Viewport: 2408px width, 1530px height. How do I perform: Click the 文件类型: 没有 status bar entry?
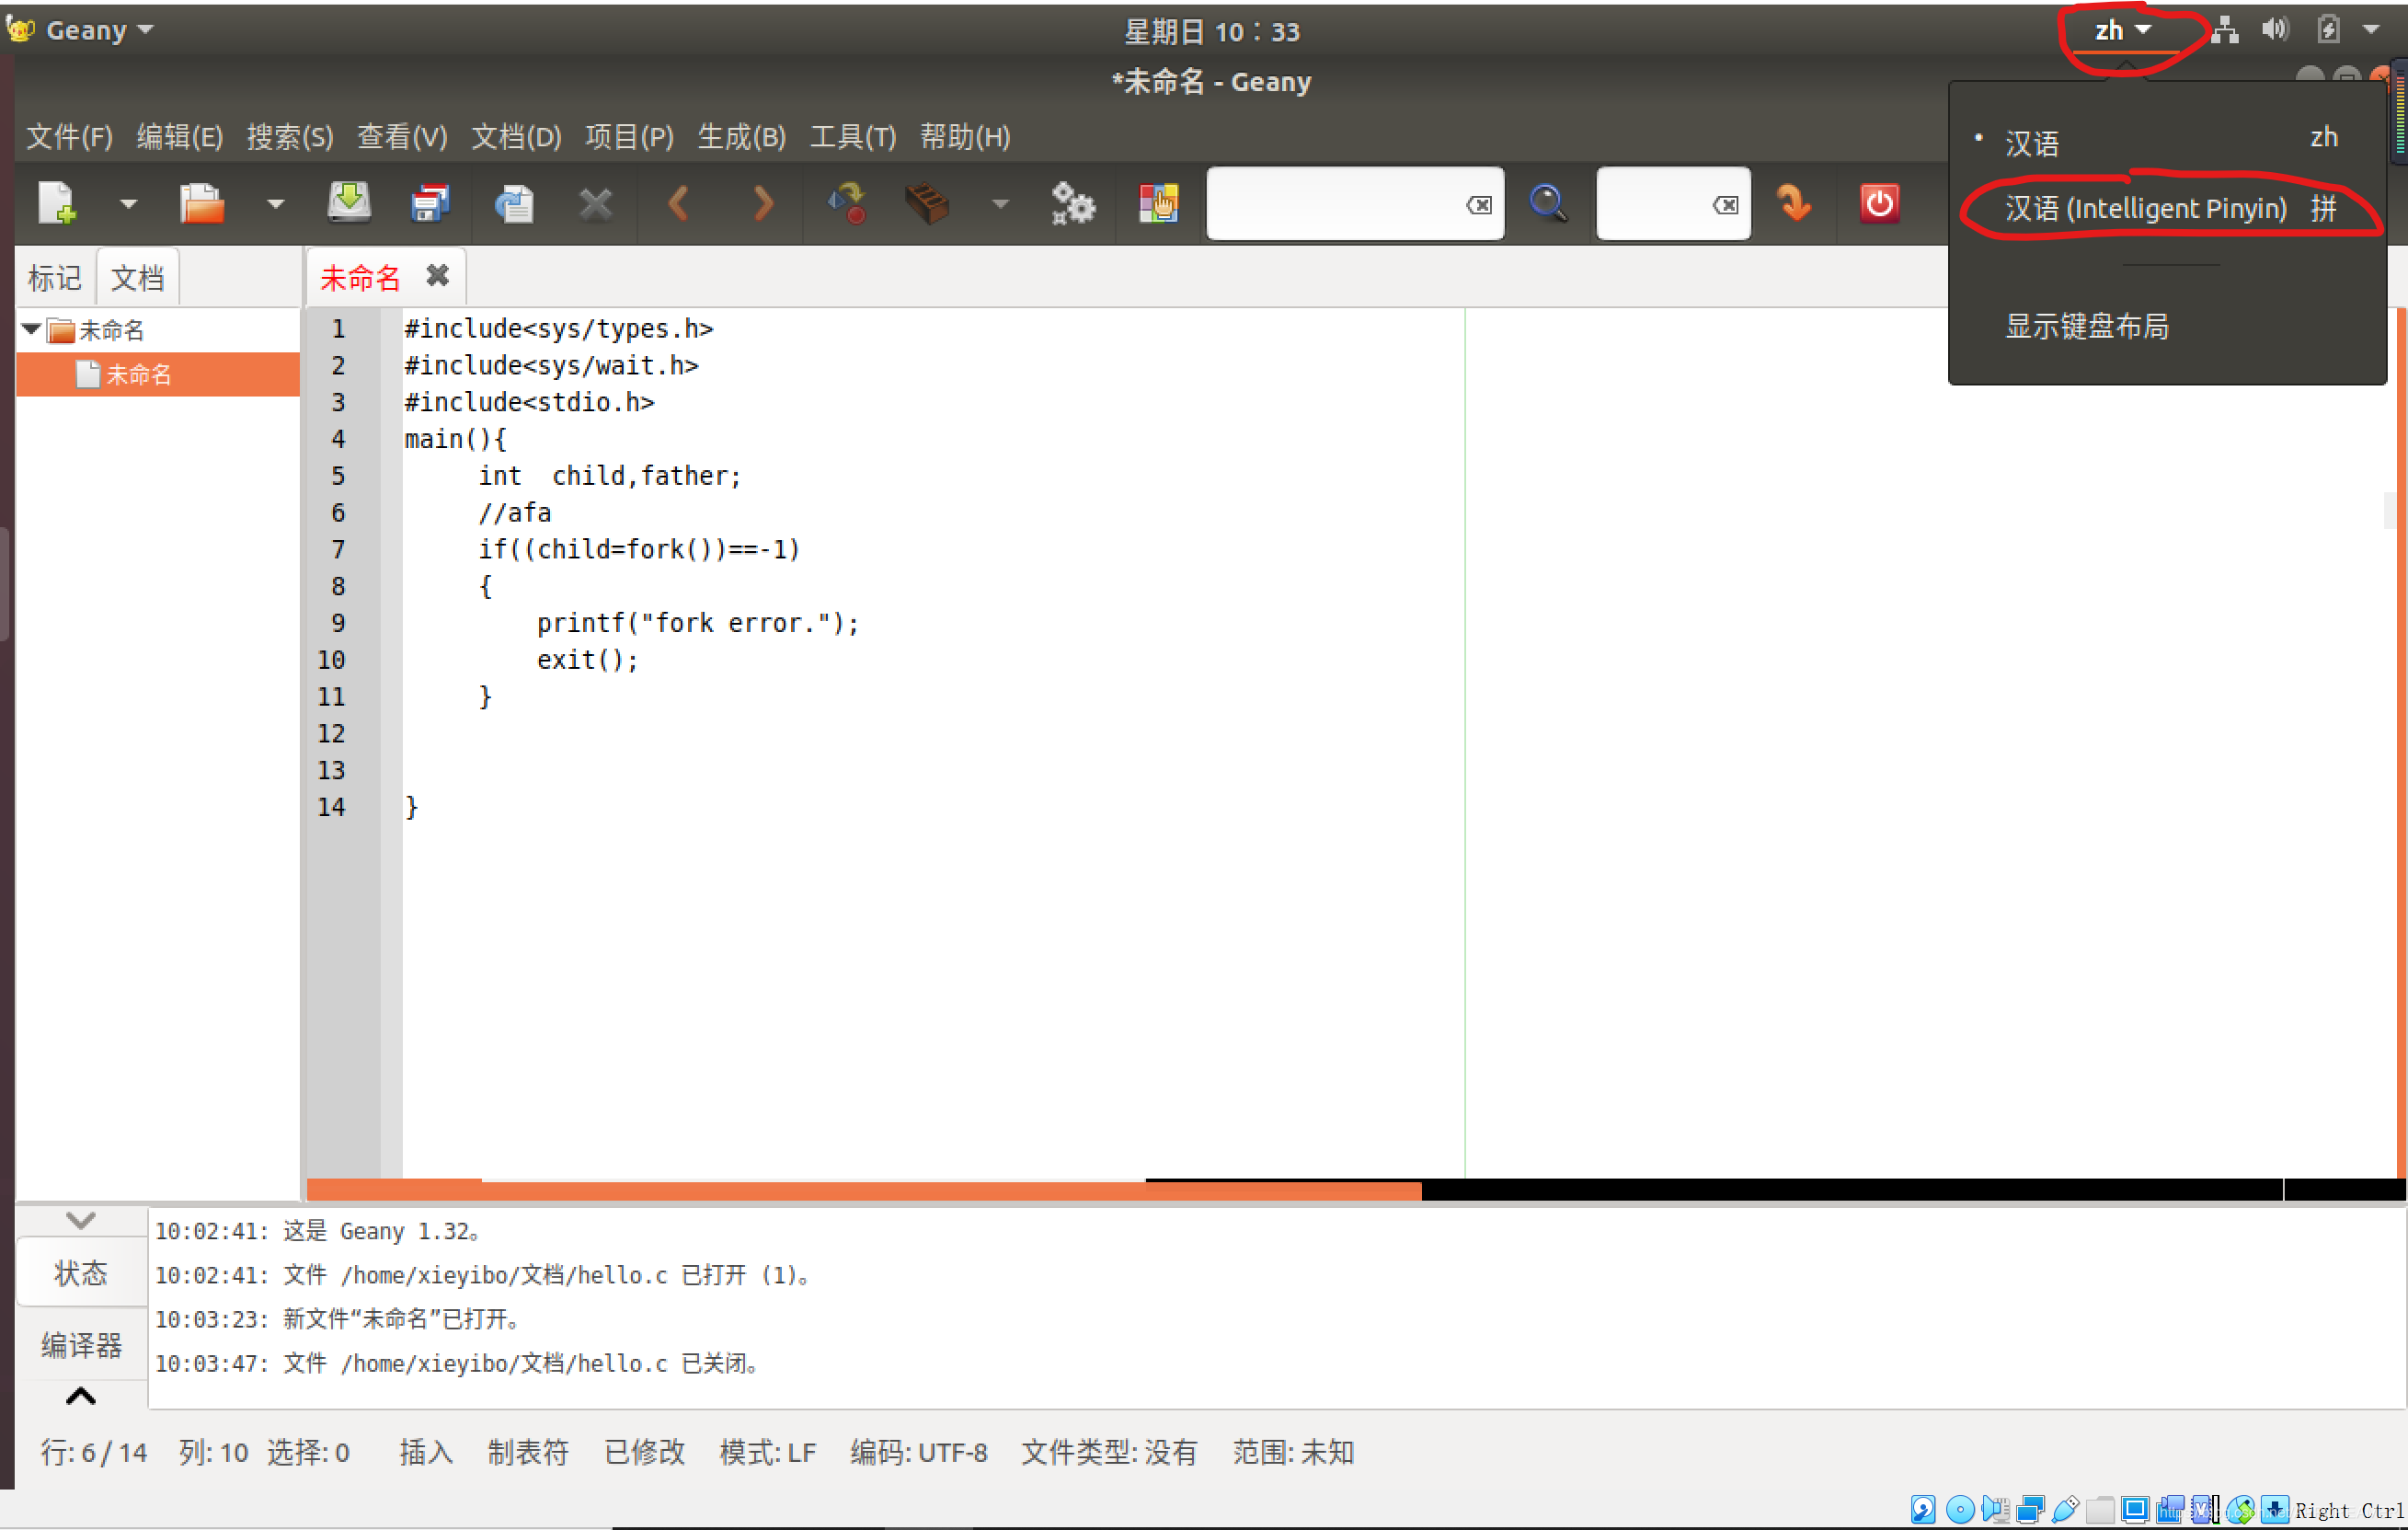1109,1452
